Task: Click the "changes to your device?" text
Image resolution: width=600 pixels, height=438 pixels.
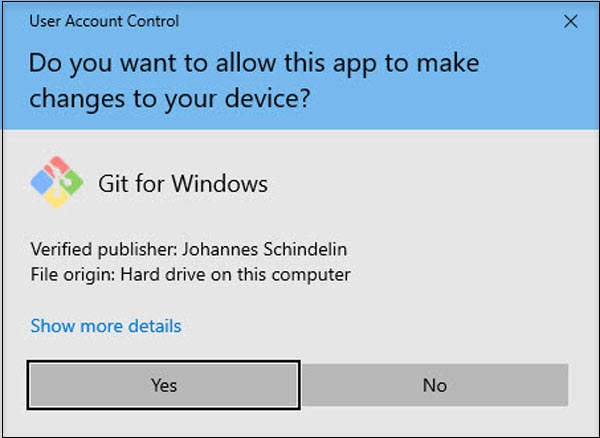Action: 169,100
